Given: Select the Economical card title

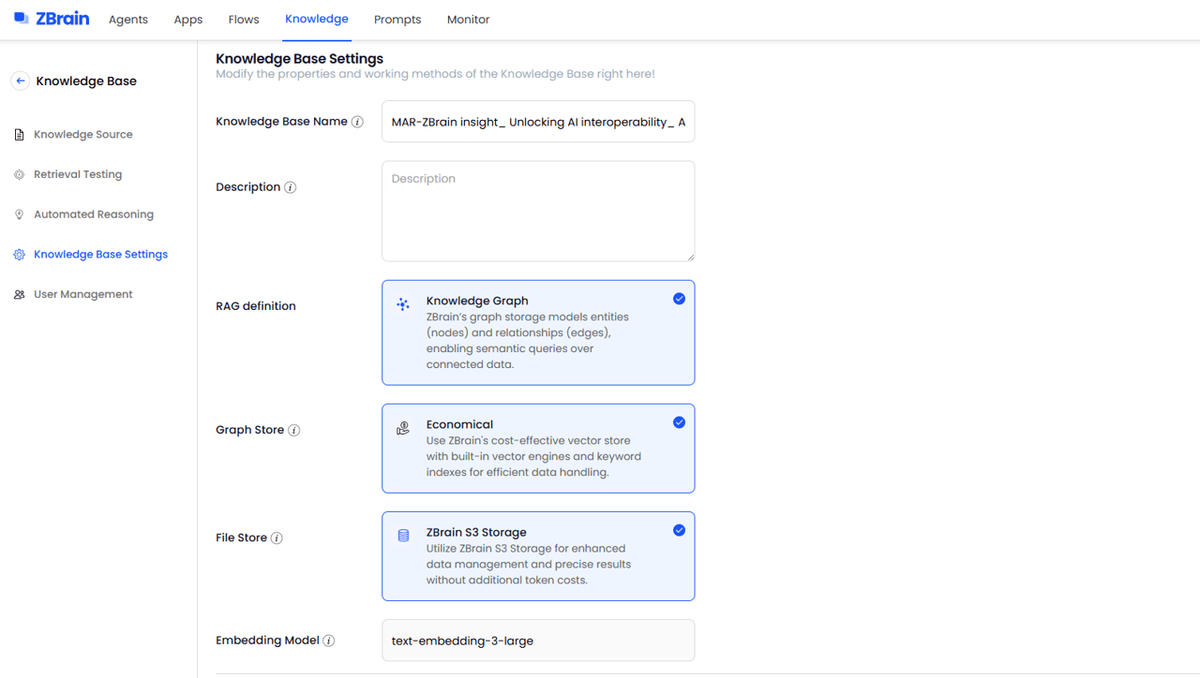Looking at the screenshot, I should click(460, 425).
